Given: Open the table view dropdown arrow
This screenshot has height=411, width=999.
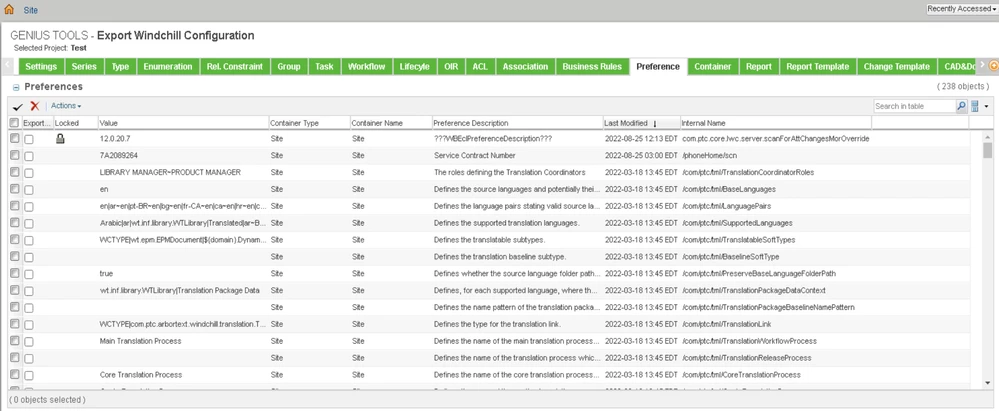Looking at the screenshot, I should point(986,106).
